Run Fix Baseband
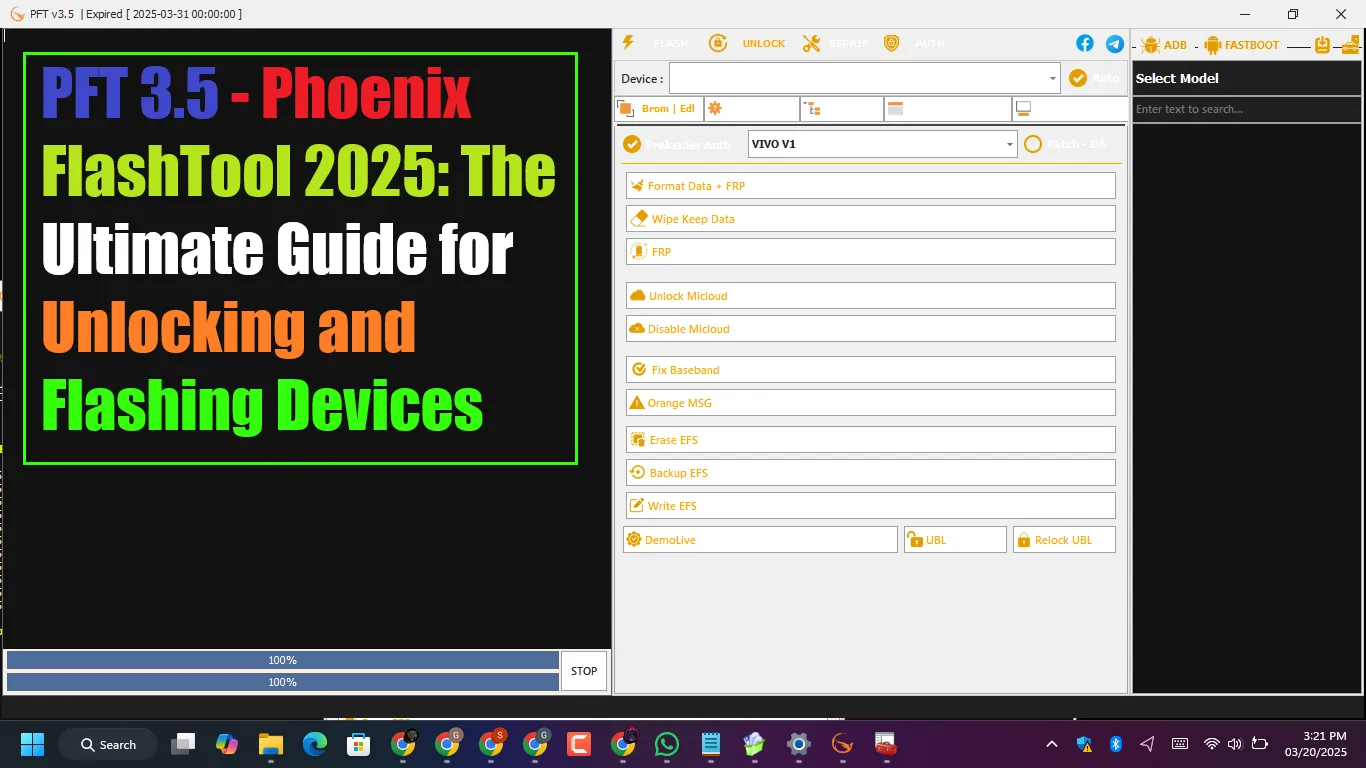Screen dimensions: 1366x768 coord(870,369)
